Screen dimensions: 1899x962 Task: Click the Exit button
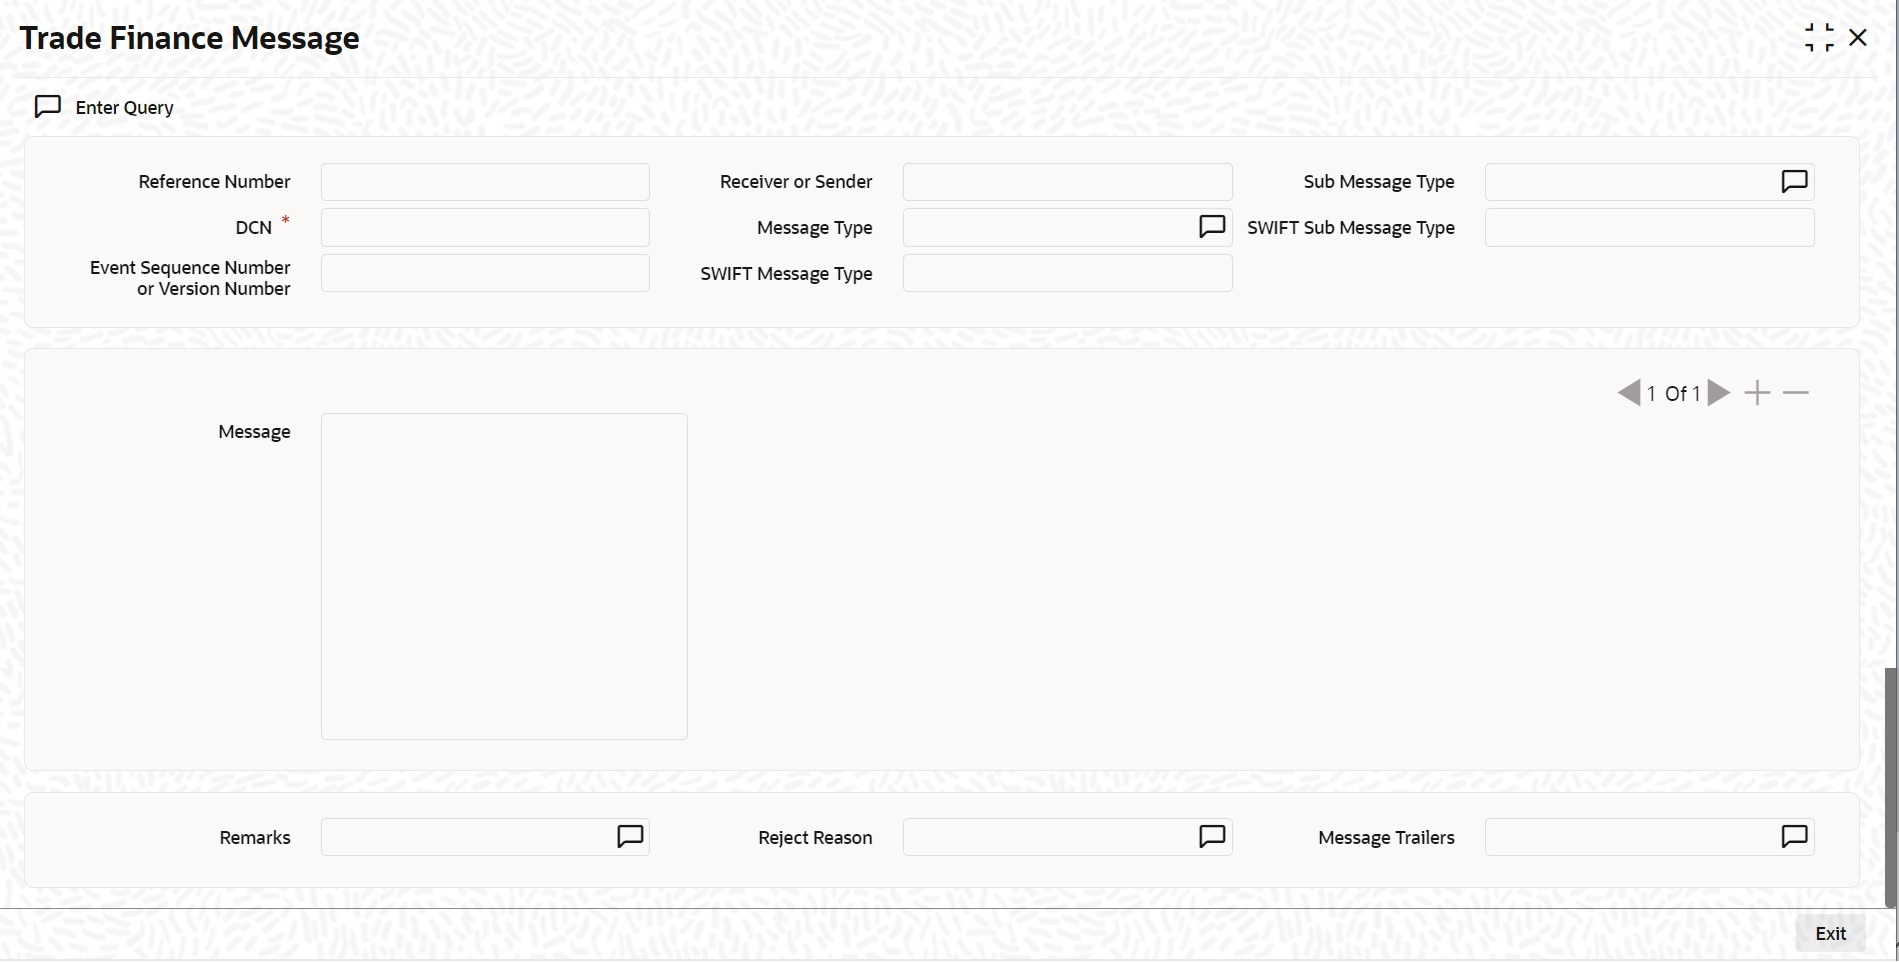[1830, 933]
